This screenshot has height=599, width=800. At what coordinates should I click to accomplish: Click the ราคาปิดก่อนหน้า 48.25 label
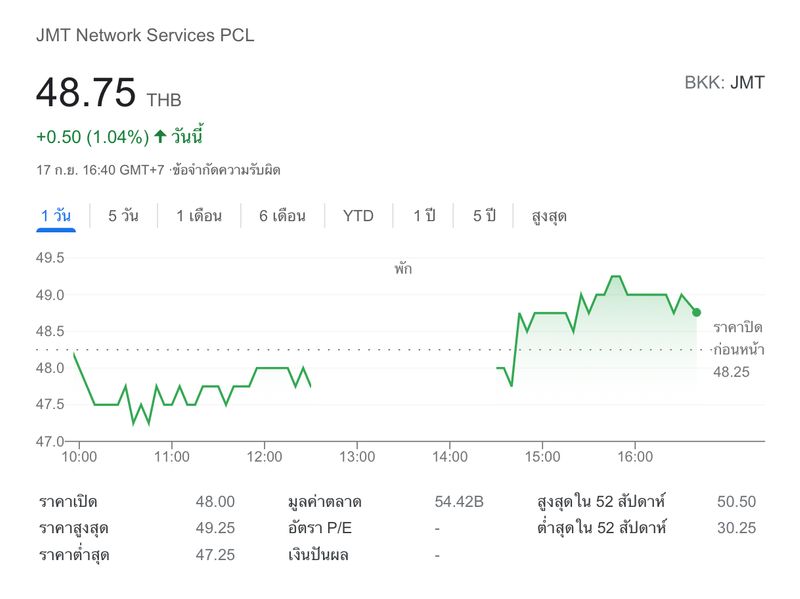(x=738, y=349)
